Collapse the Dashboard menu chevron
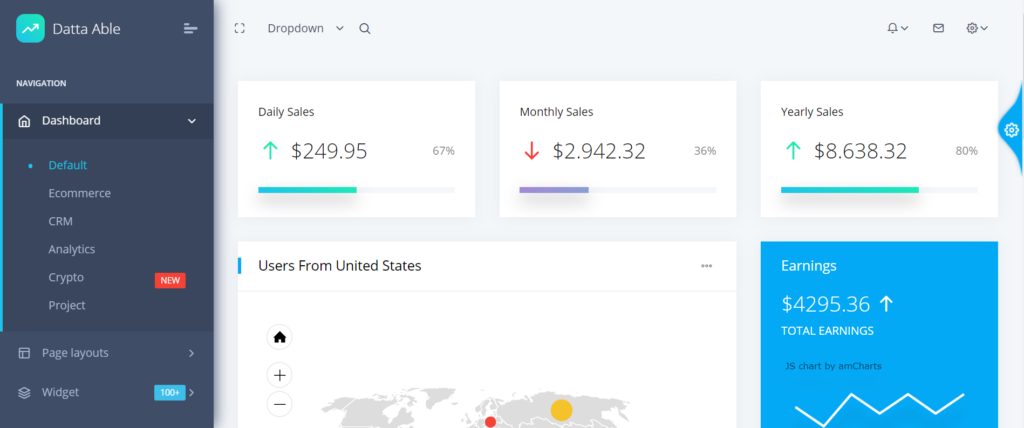The image size is (1024, 428). [x=191, y=121]
